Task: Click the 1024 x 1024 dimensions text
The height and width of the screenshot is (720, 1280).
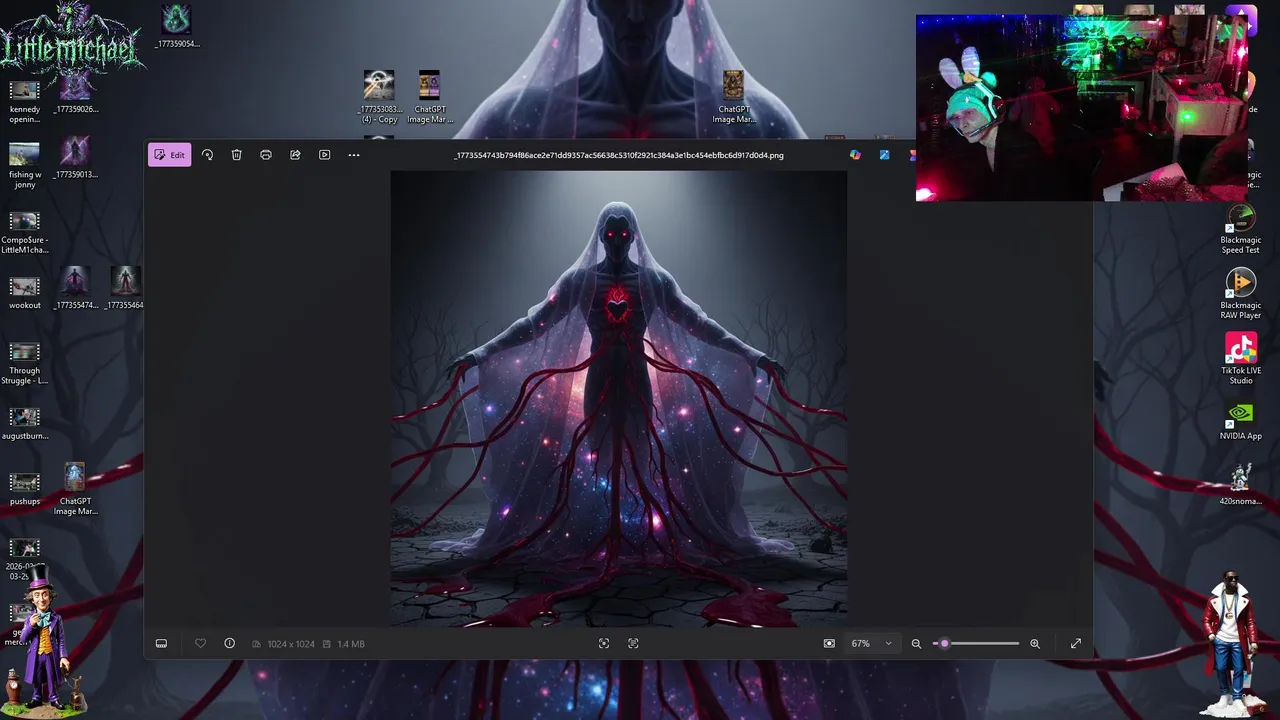Action: coord(291,644)
